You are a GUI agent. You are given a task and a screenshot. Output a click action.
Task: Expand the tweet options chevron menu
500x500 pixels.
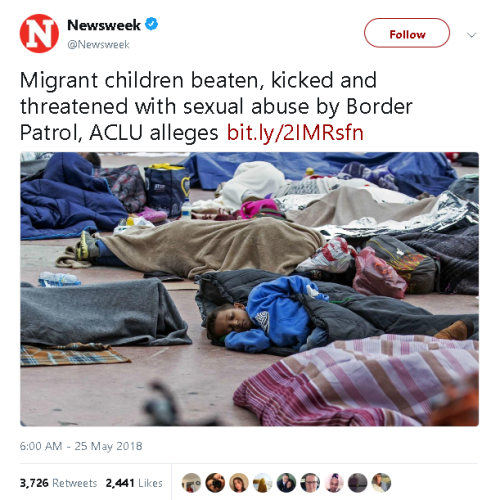pos(471,35)
